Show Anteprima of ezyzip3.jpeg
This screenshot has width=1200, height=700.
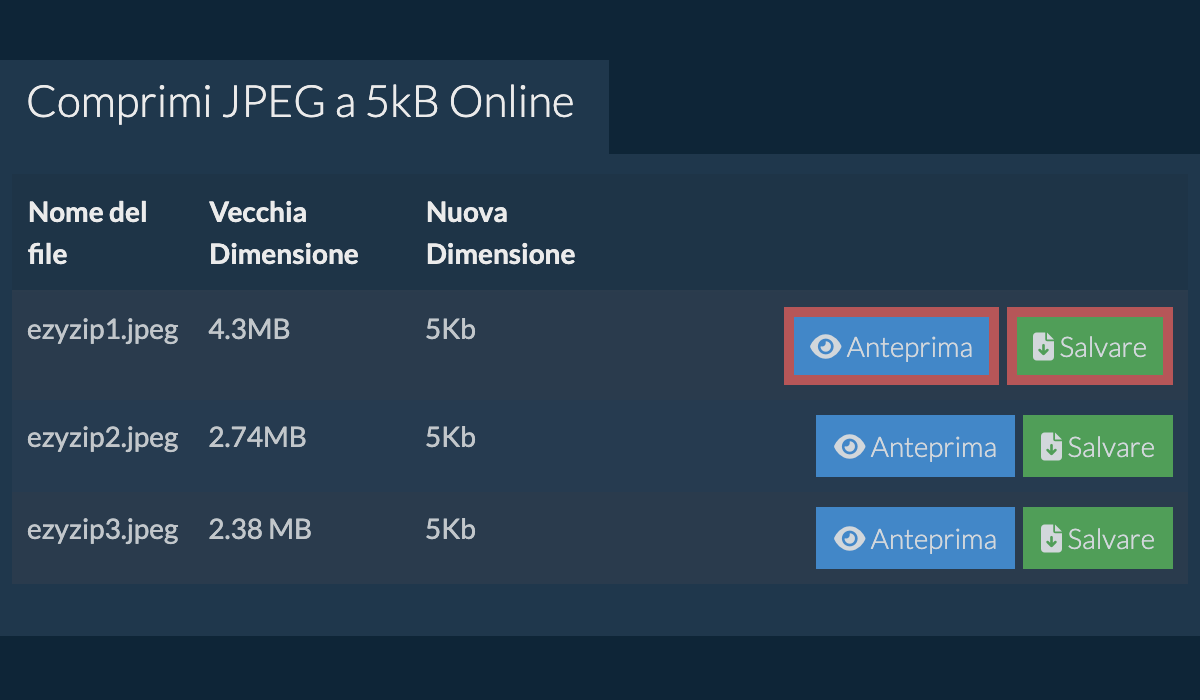click(x=915, y=538)
